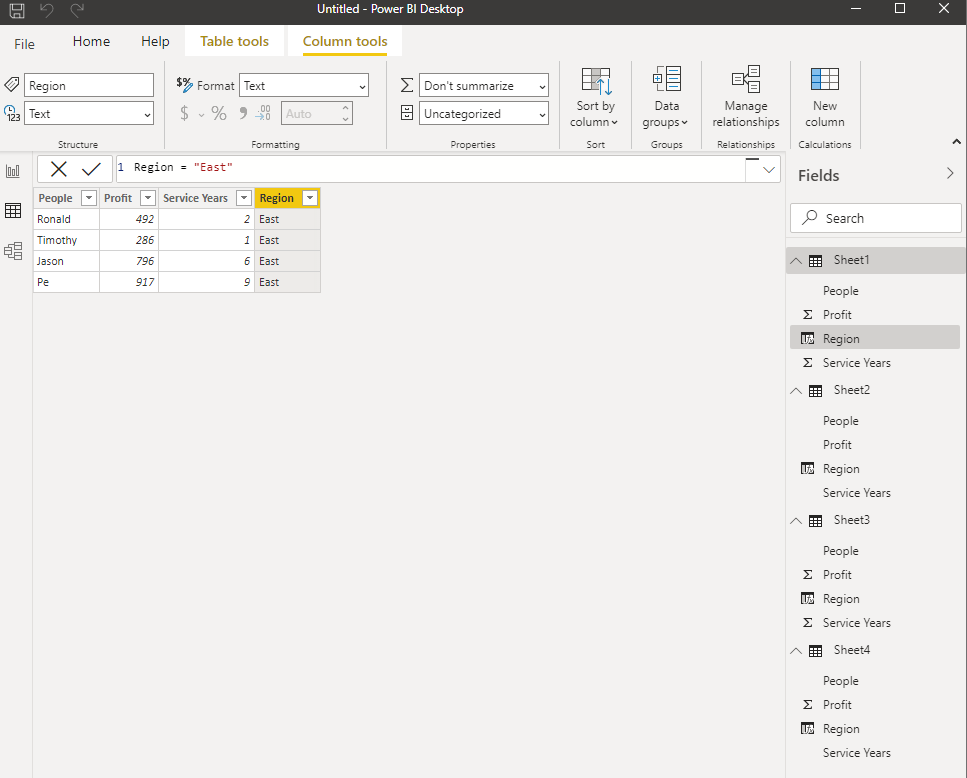The width and height of the screenshot is (967, 778).
Task: Cancel formula with X icon
Action: [x=59, y=168]
